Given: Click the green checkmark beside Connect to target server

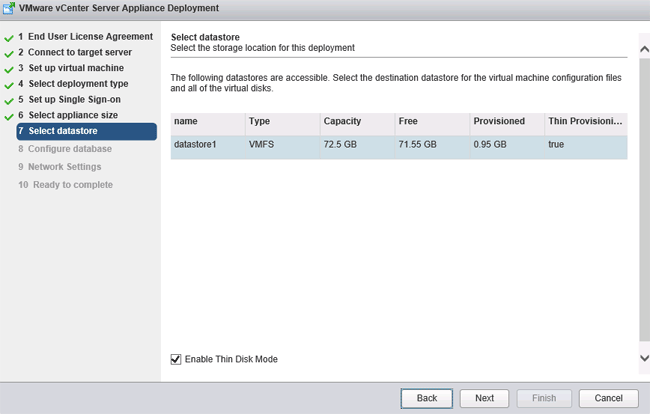Looking at the screenshot, I should point(9,54).
